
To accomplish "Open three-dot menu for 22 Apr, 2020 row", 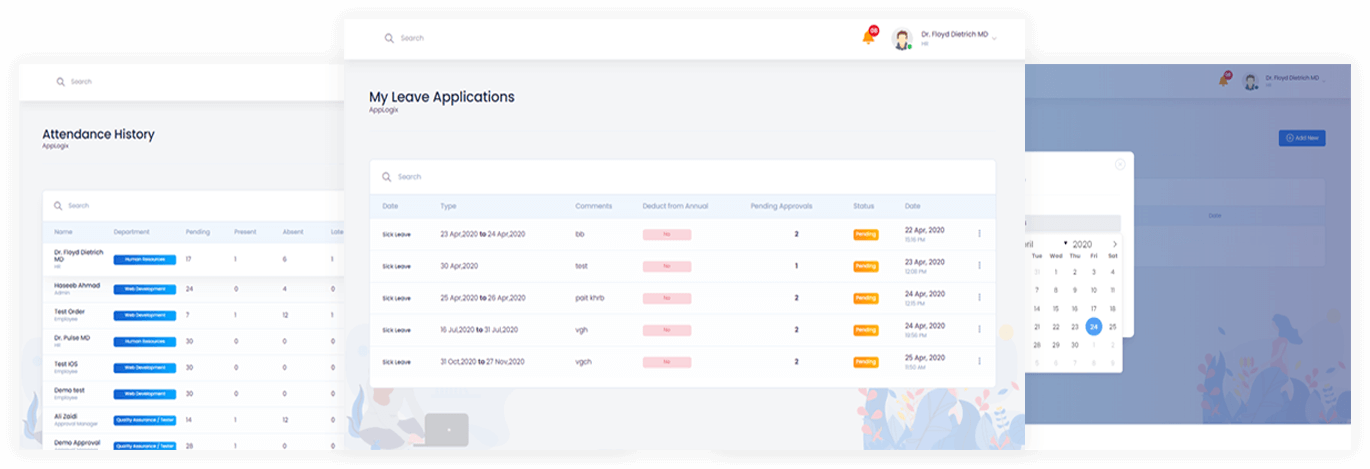I will [979, 234].
